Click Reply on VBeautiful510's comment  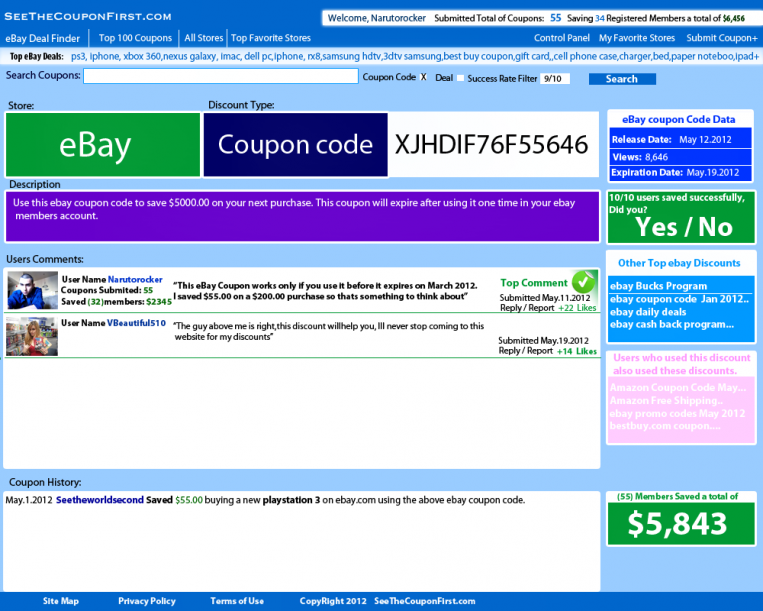pyautogui.click(x=509, y=351)
